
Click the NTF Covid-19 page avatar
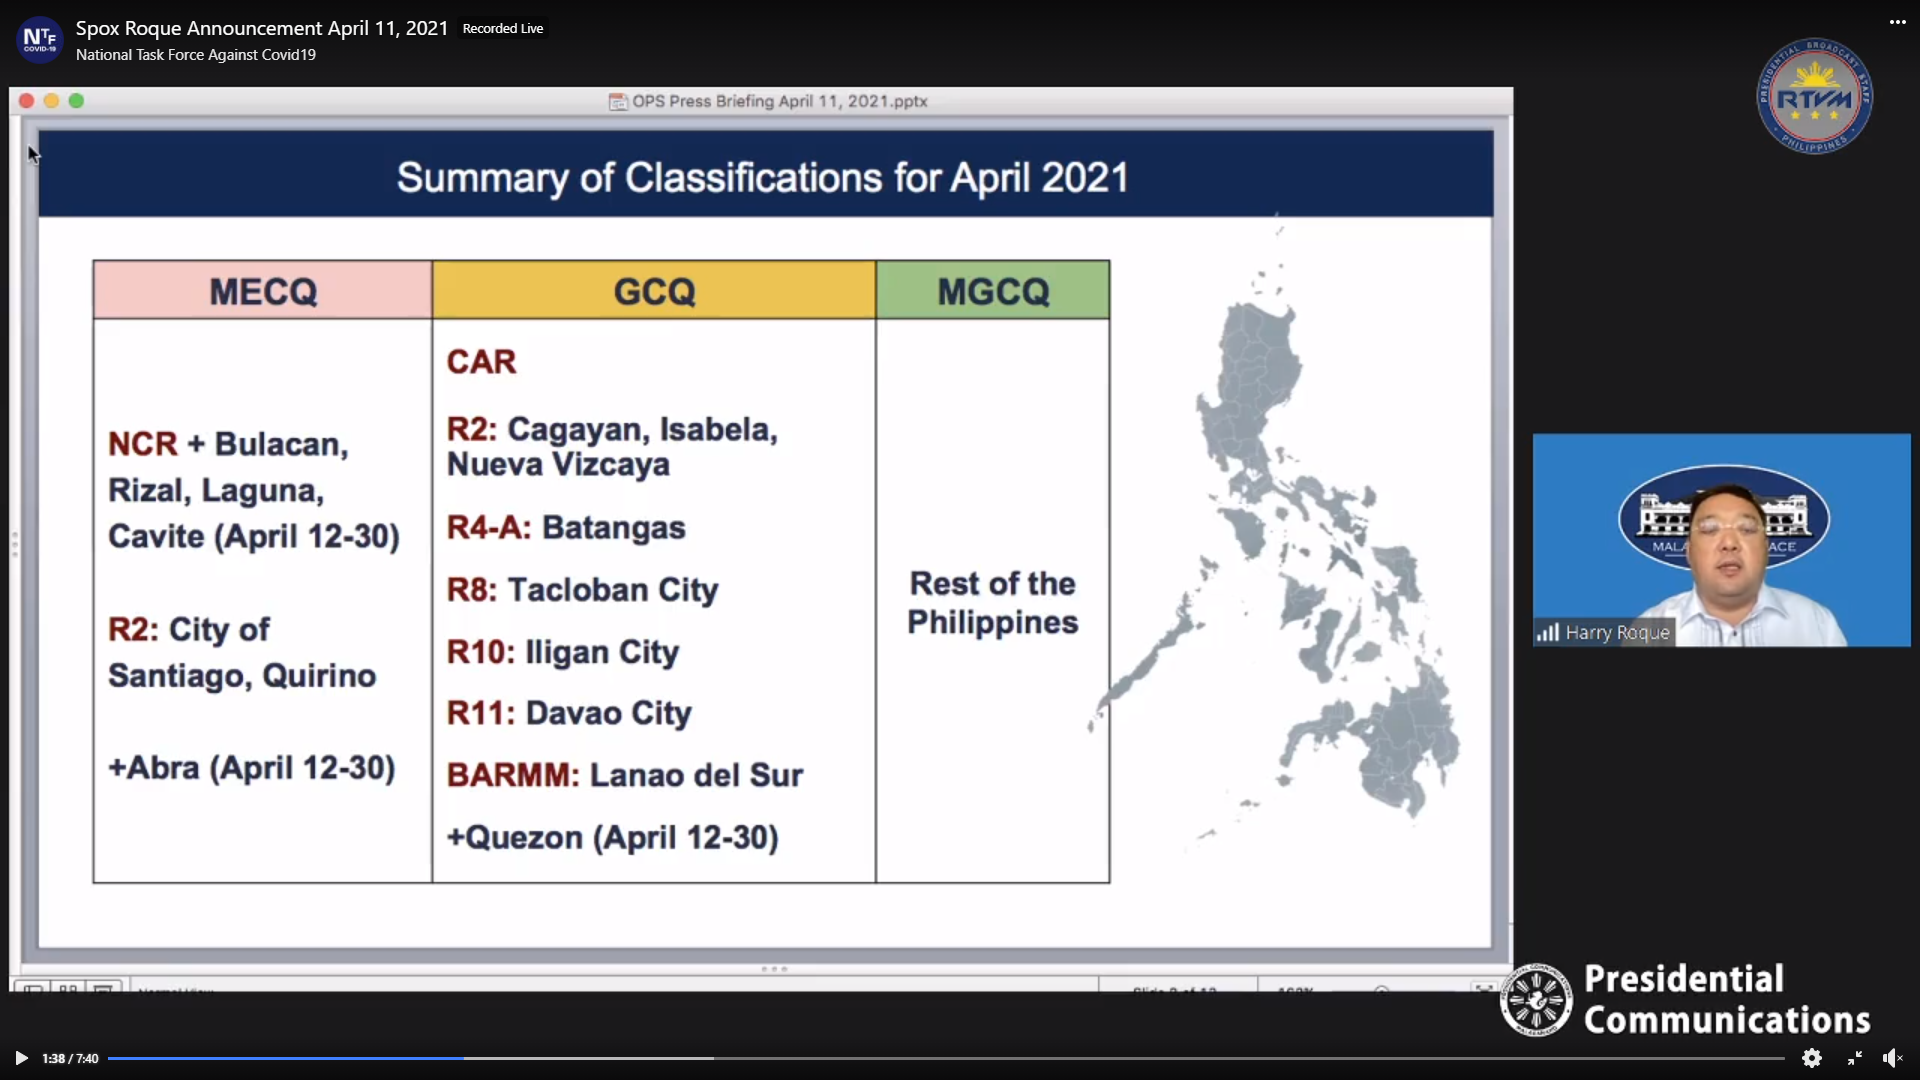40,40
